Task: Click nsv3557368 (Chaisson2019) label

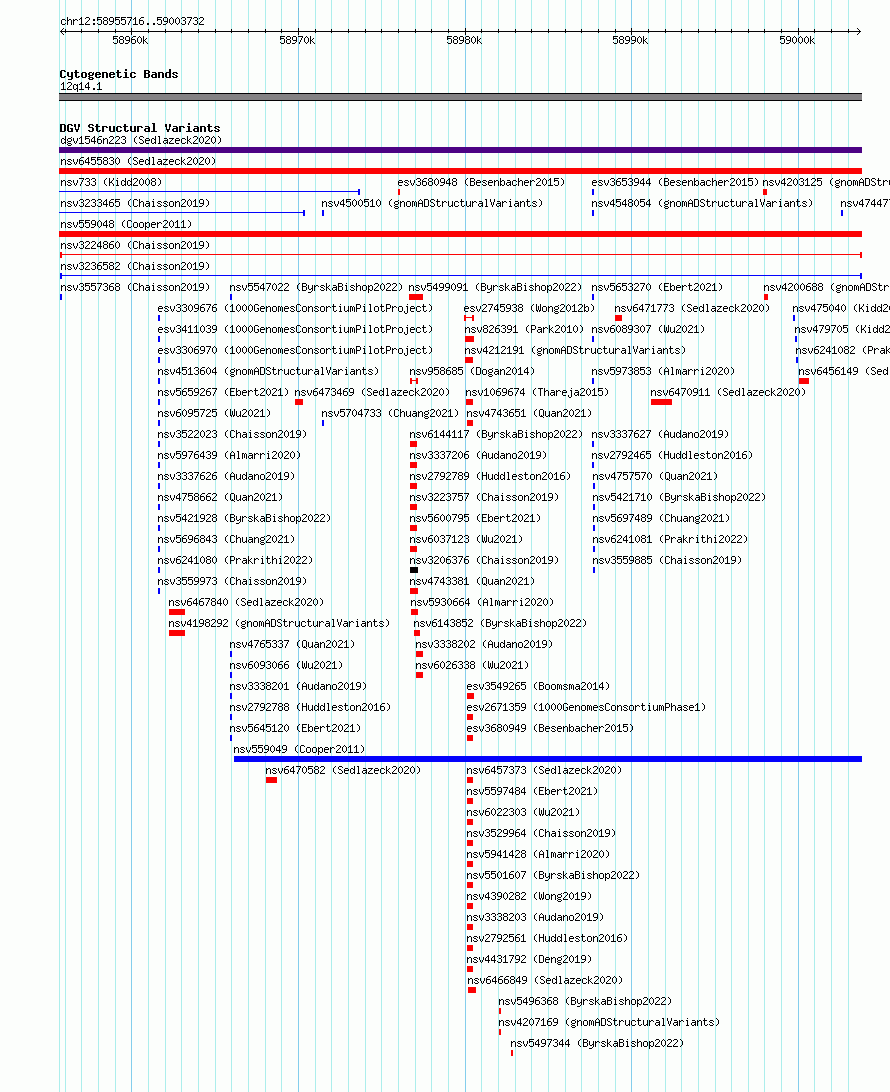Action: pyautogui.click(x=134, y=287)
